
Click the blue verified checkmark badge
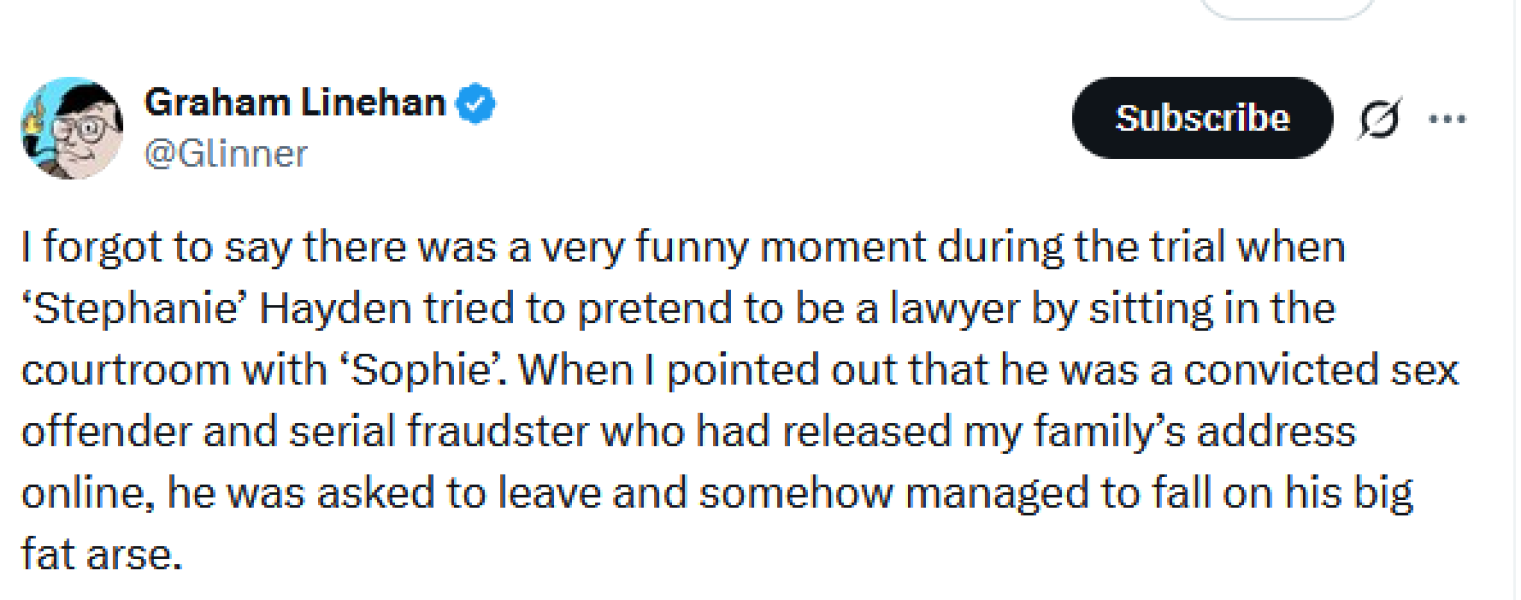(x=476, y=103)
